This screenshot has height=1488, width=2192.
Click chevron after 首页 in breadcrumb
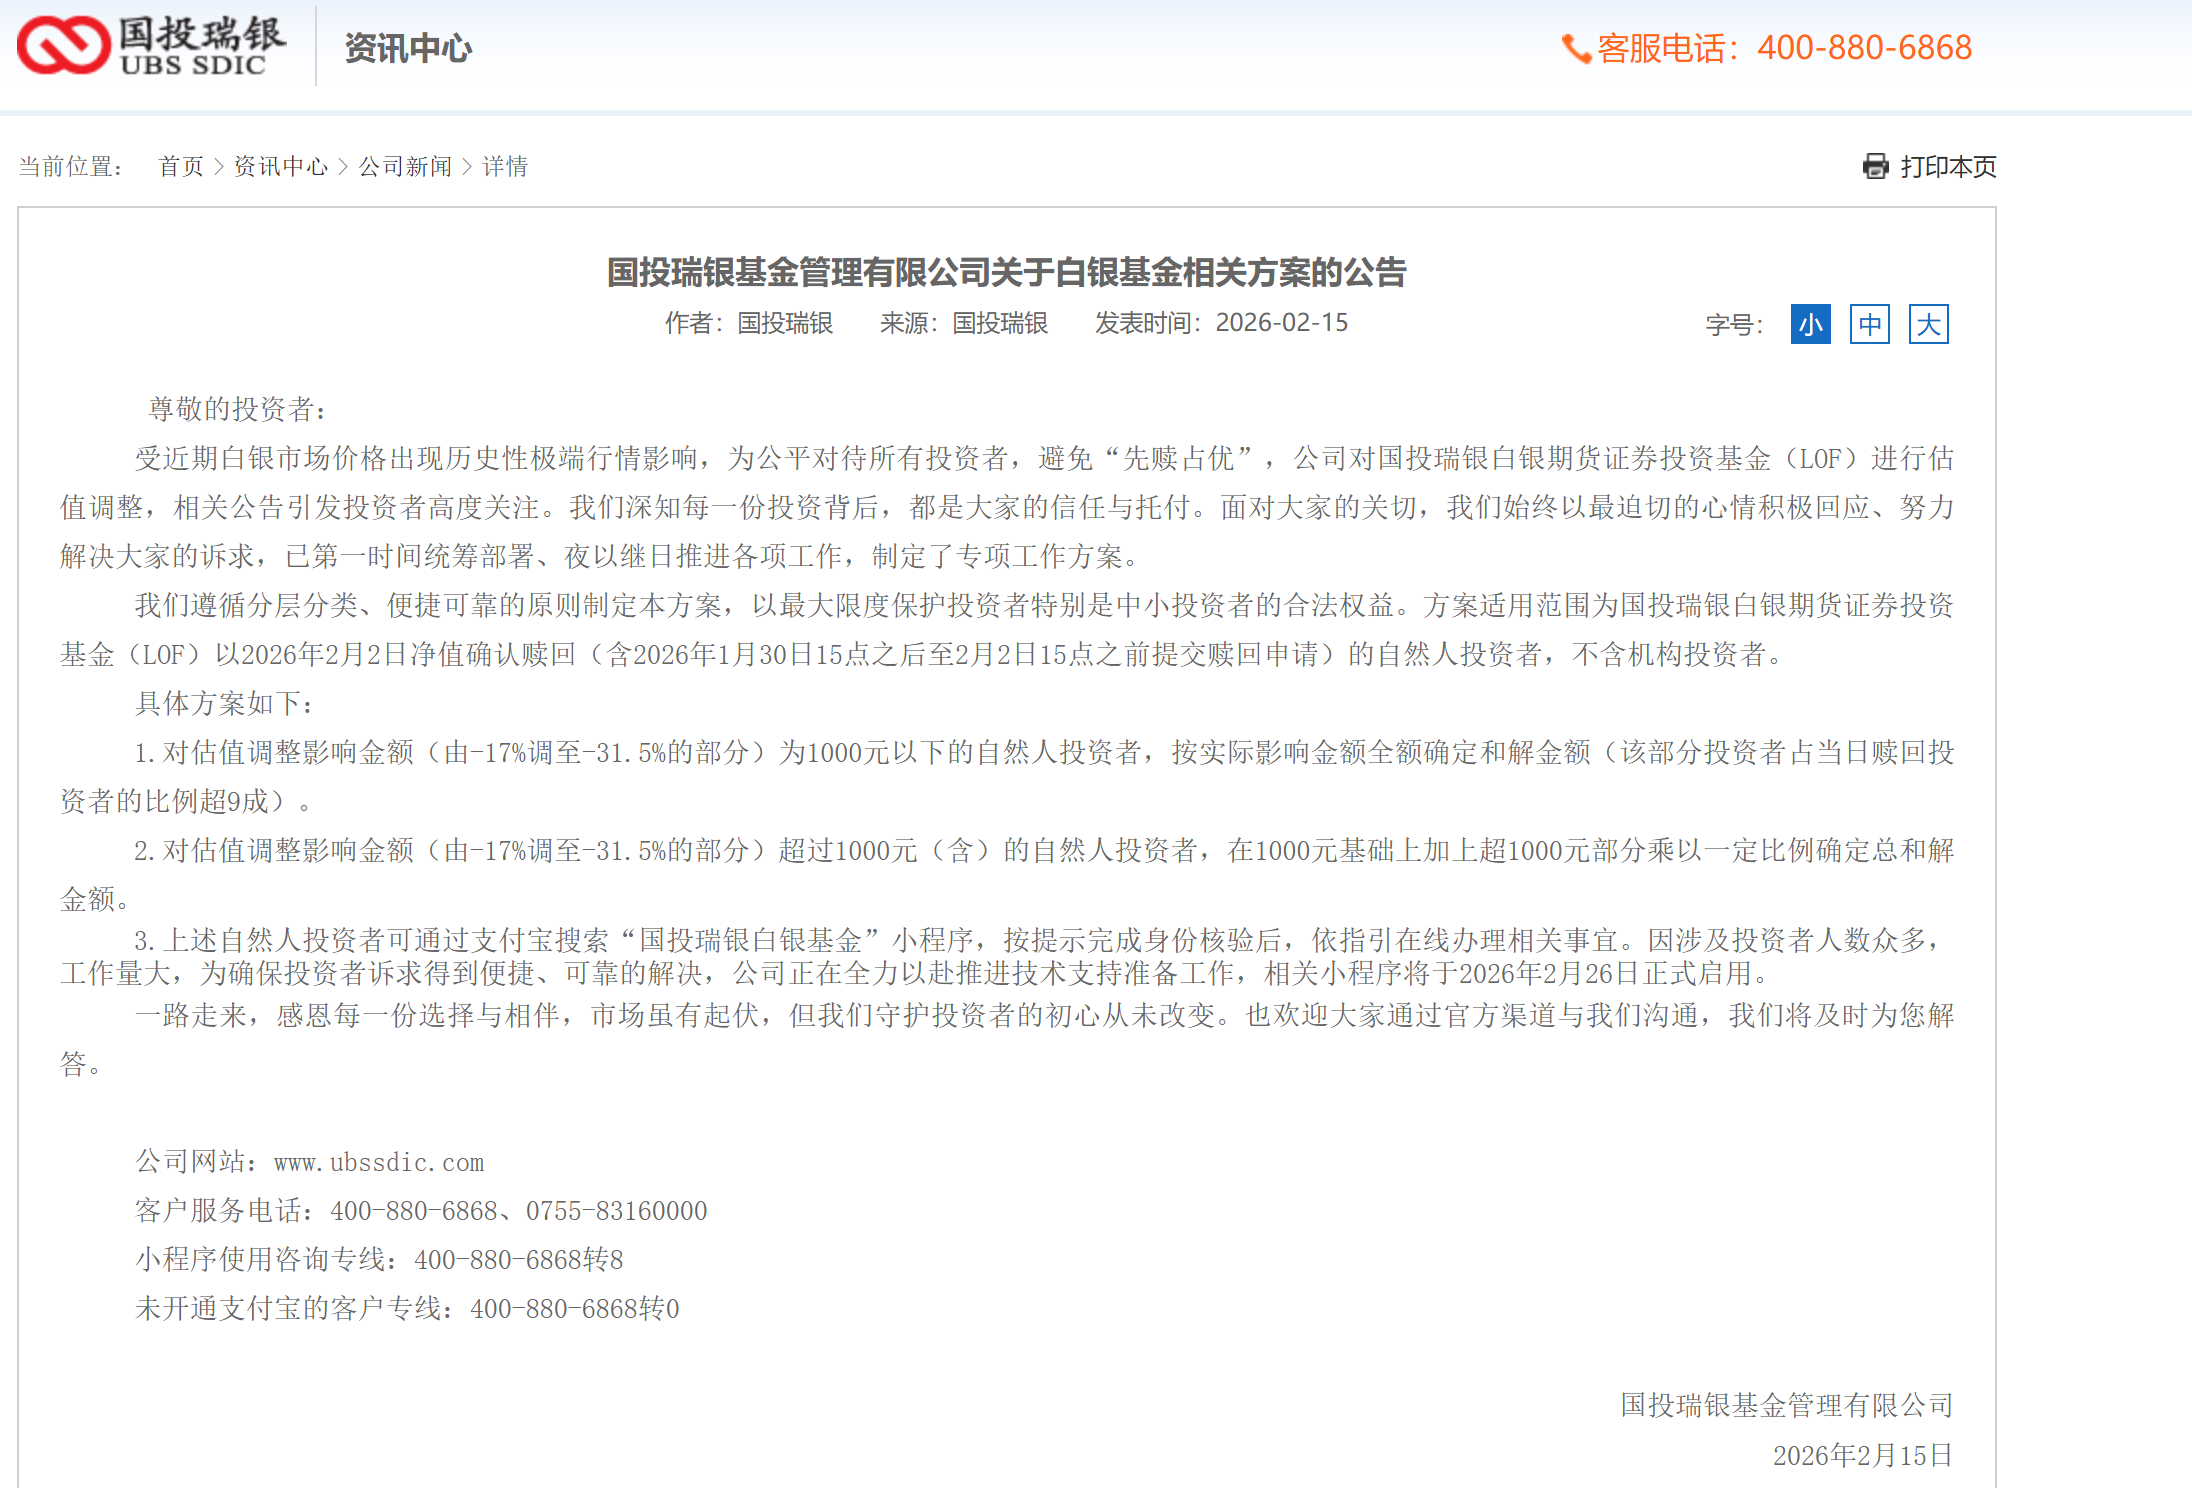point(219,166)
